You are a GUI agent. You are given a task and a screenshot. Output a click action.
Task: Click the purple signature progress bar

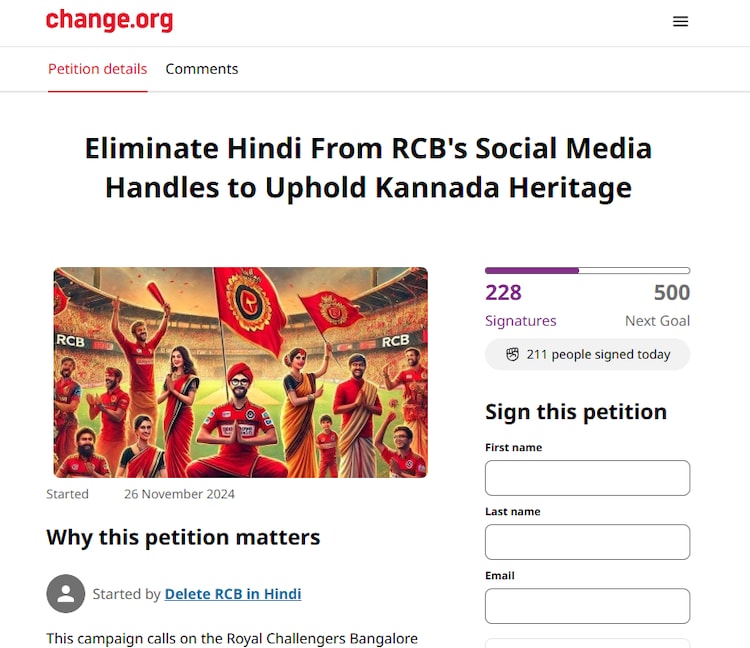click(587, 270)
